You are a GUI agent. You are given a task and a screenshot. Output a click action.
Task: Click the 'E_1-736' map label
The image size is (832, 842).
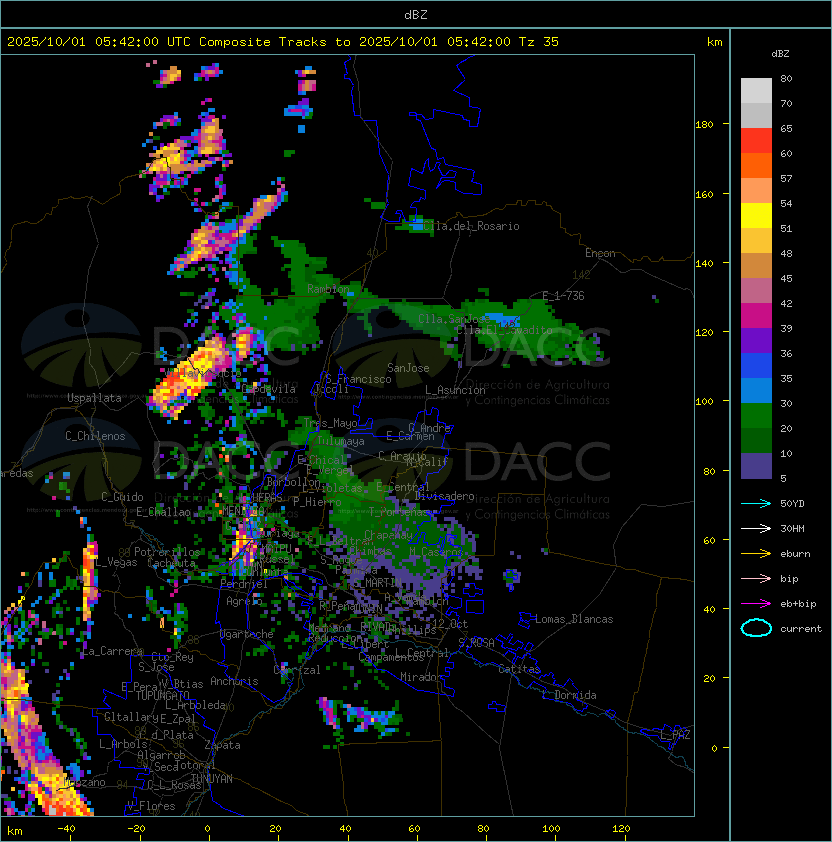563,296
